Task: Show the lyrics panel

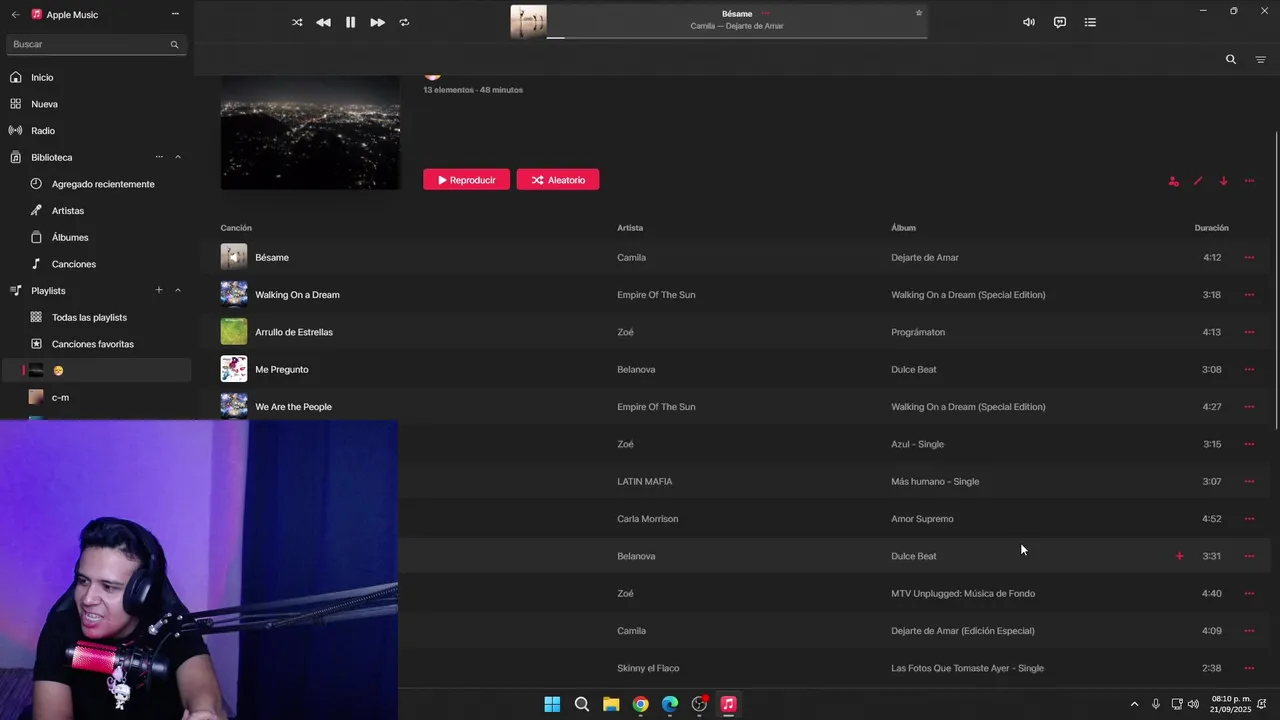Action: (1059, 22)
